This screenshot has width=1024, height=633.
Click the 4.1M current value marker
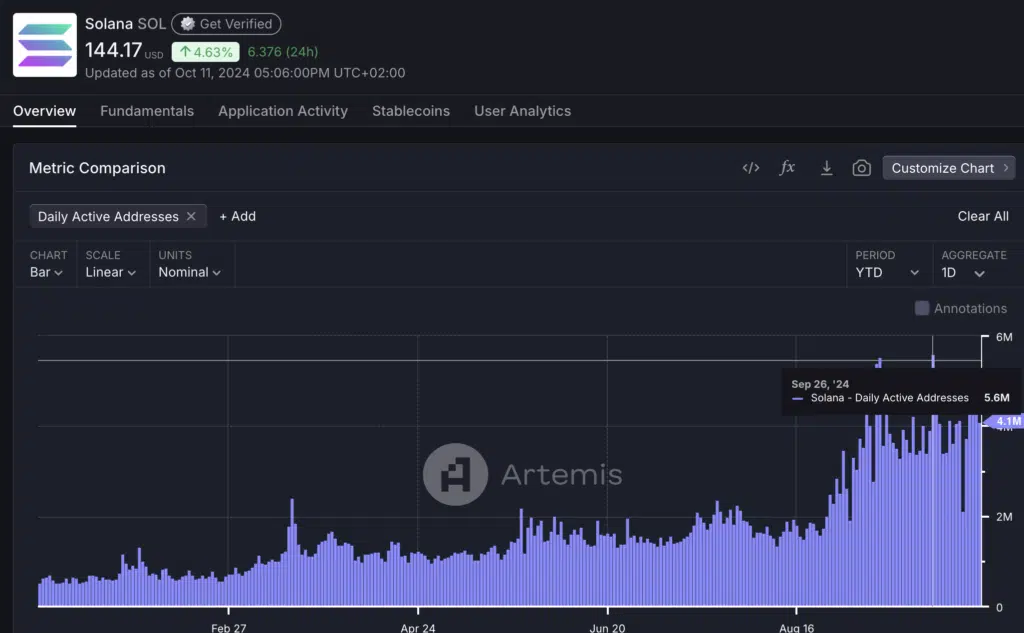click(x=1006, y=421)
